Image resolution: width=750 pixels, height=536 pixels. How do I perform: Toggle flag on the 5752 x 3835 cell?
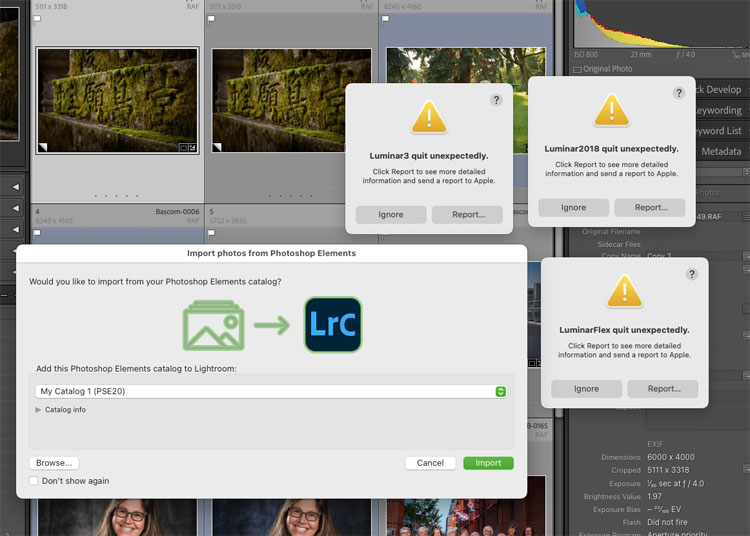[x=211, y=233]
